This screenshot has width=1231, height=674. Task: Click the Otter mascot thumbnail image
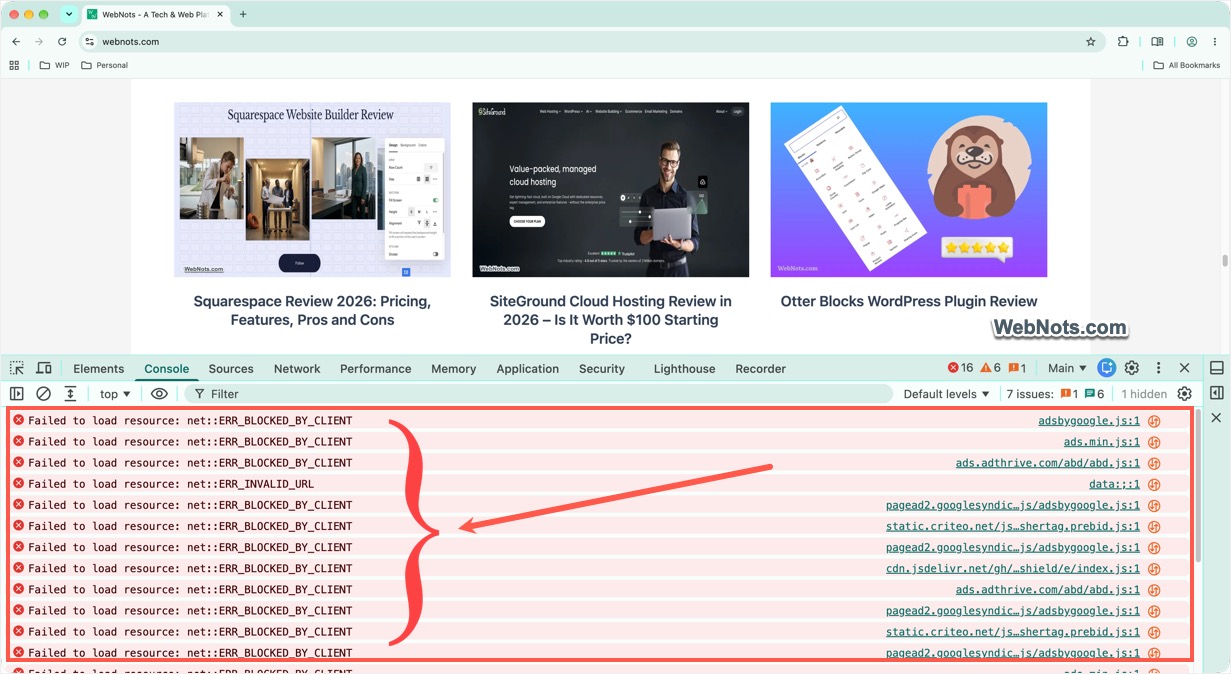(x=909, y=189)
